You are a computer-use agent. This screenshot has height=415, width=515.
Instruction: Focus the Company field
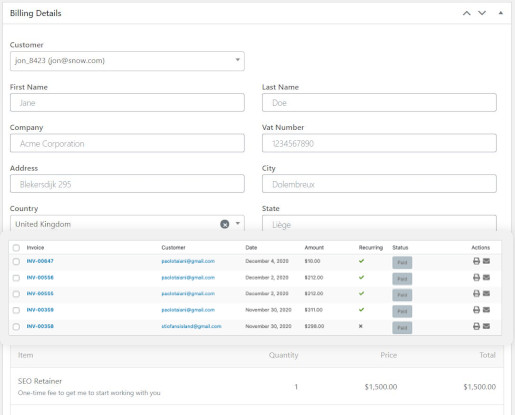pyautogui.click(x=127, y=143)
